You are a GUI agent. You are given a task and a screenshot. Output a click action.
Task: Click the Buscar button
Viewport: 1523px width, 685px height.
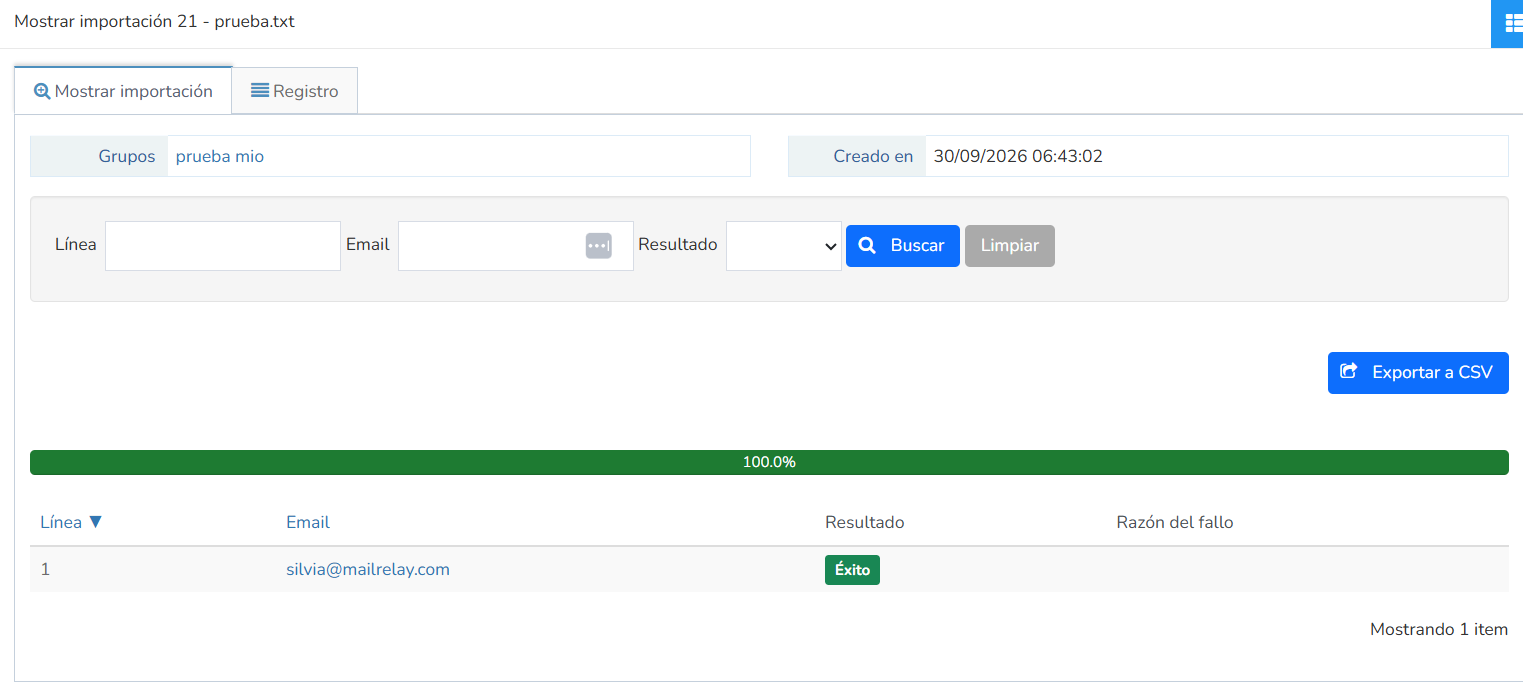point(903,246)
